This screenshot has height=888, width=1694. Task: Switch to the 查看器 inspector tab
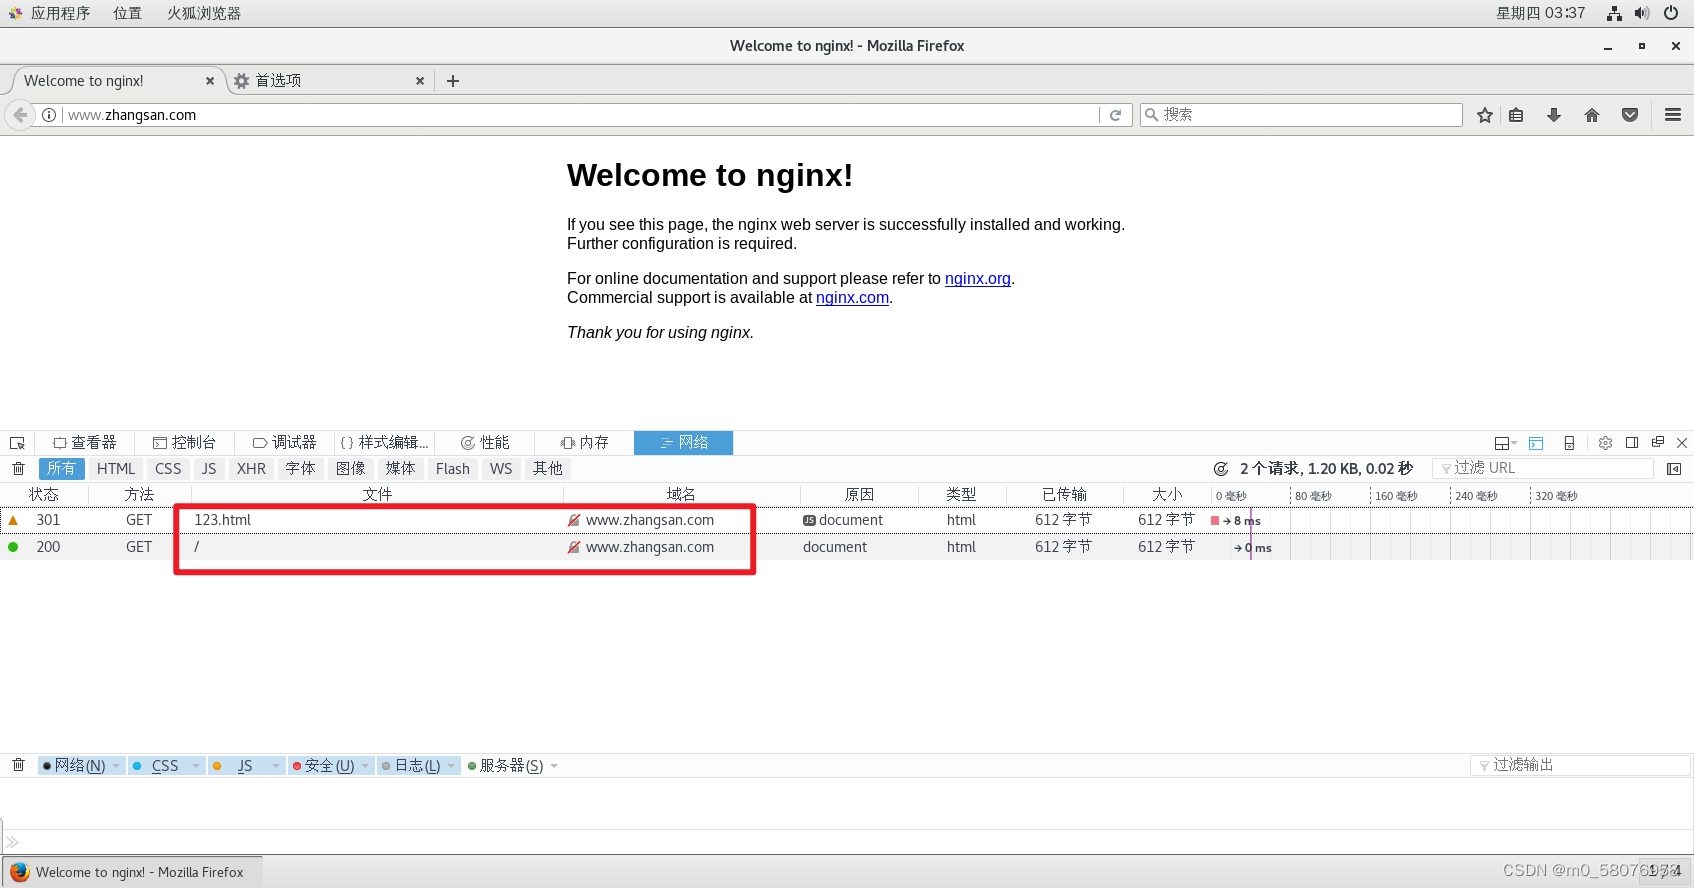coord(85,443)
